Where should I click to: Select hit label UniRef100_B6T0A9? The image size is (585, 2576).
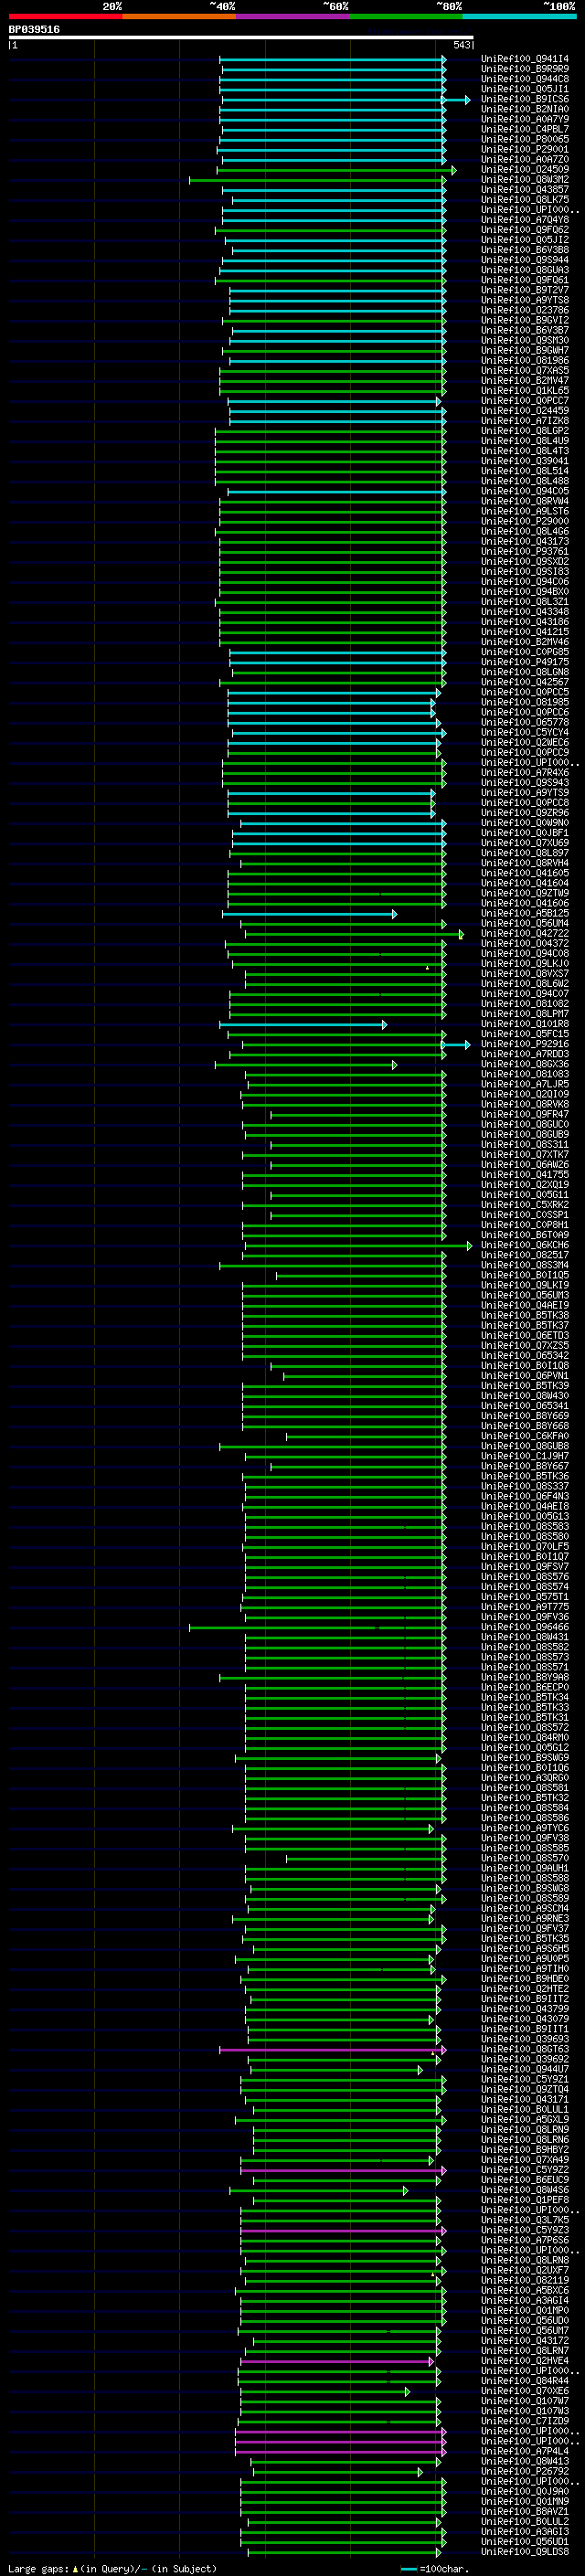525,1235
